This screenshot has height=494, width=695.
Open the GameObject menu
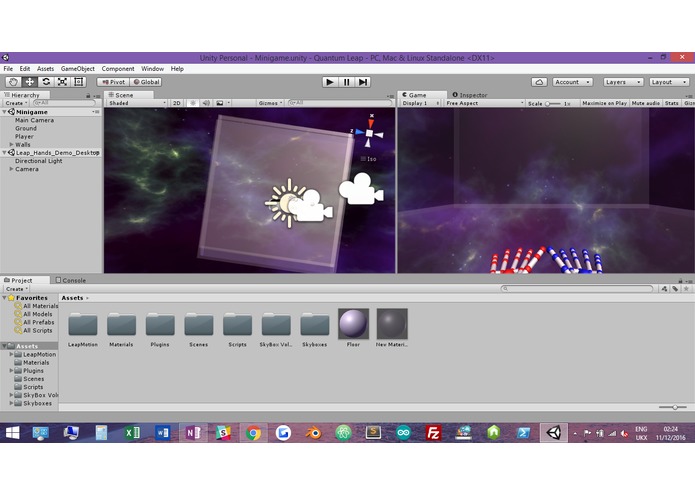click(78, 69)
